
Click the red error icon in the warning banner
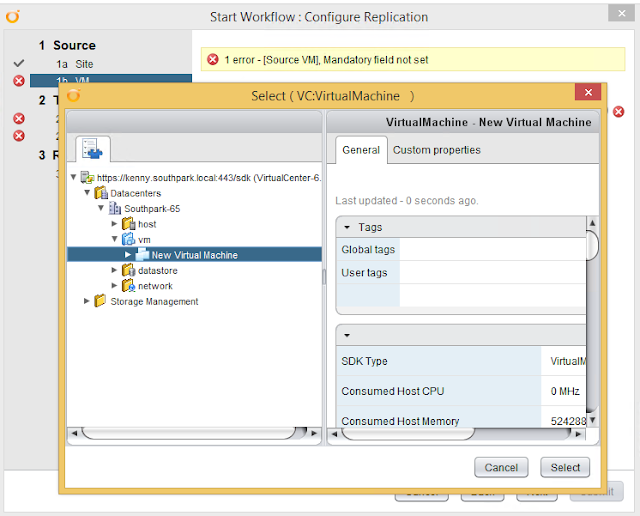pyautogui.click(x=213, y=60)
